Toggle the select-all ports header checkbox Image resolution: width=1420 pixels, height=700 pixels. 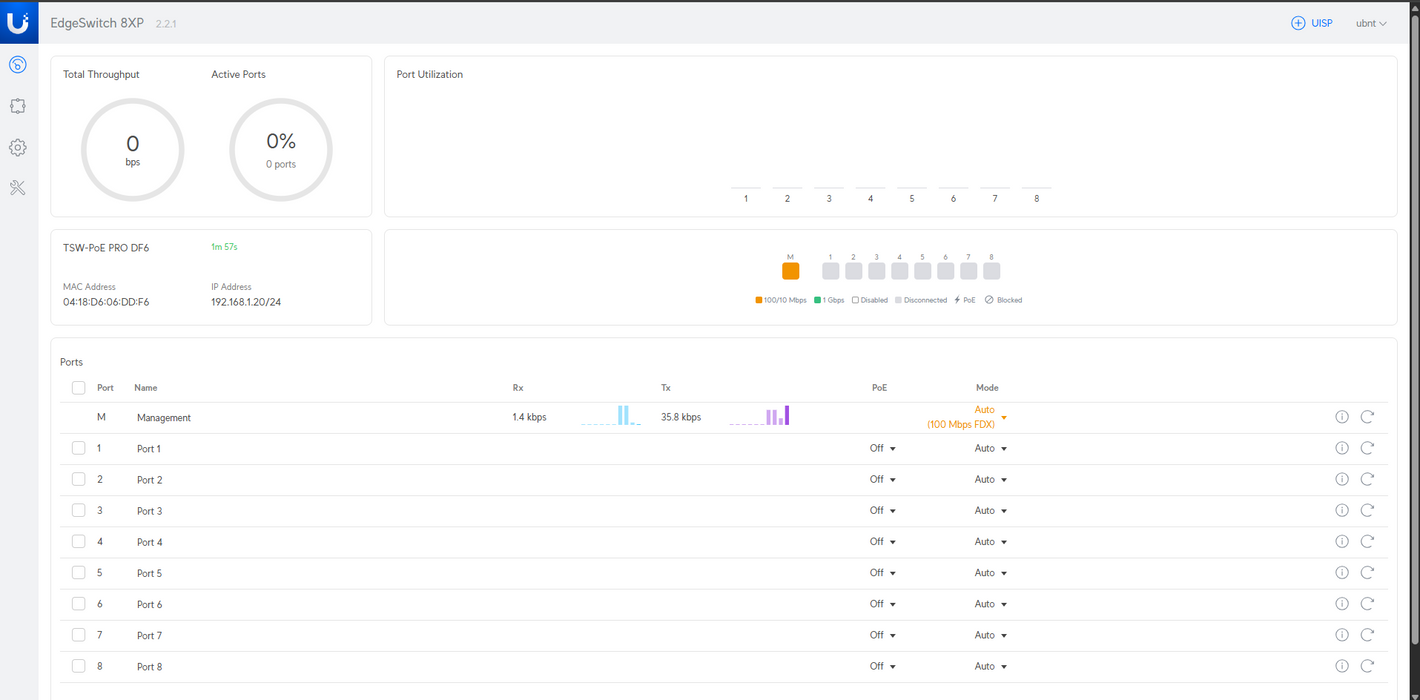78,387
